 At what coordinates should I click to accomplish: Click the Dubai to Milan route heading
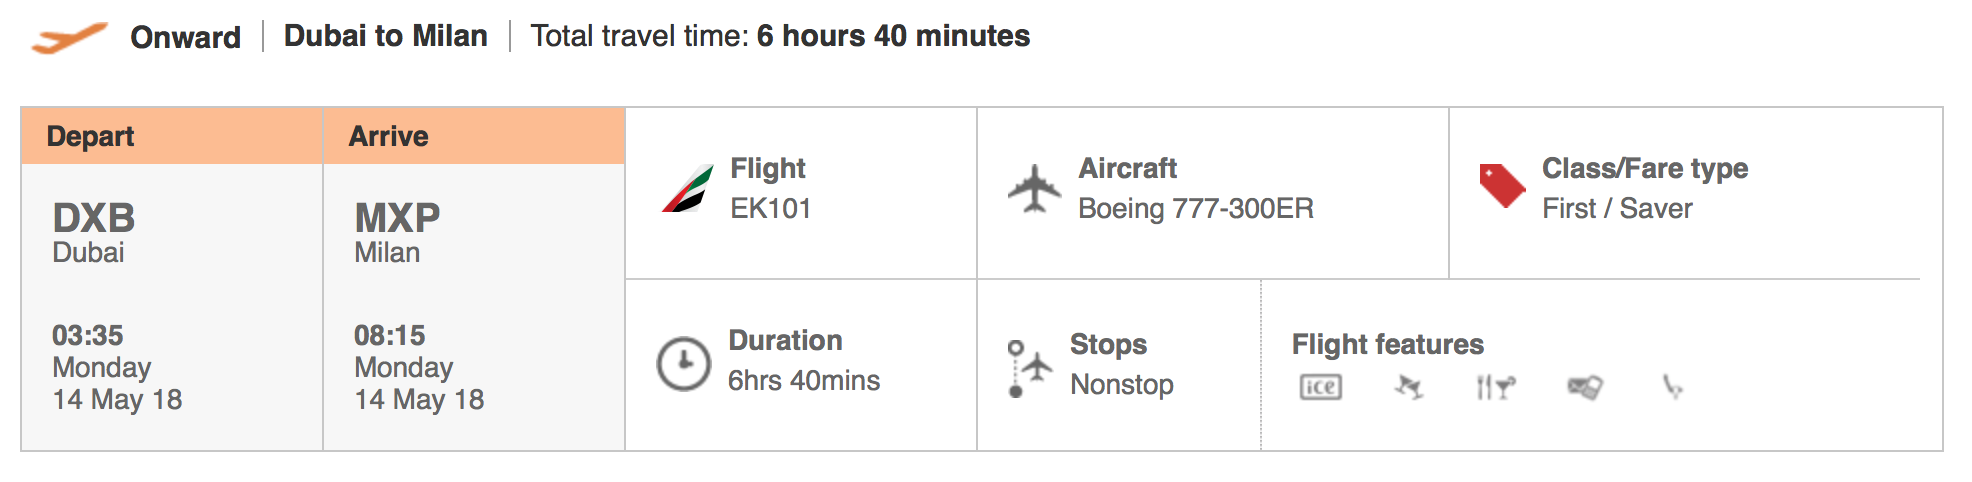tap(386, 36)
